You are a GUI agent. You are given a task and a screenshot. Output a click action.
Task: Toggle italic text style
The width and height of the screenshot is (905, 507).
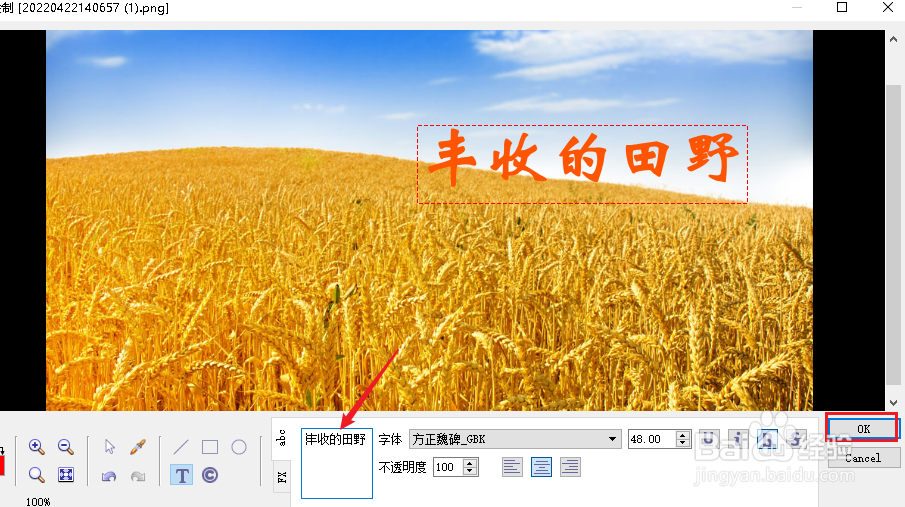[x=738, y=439]
